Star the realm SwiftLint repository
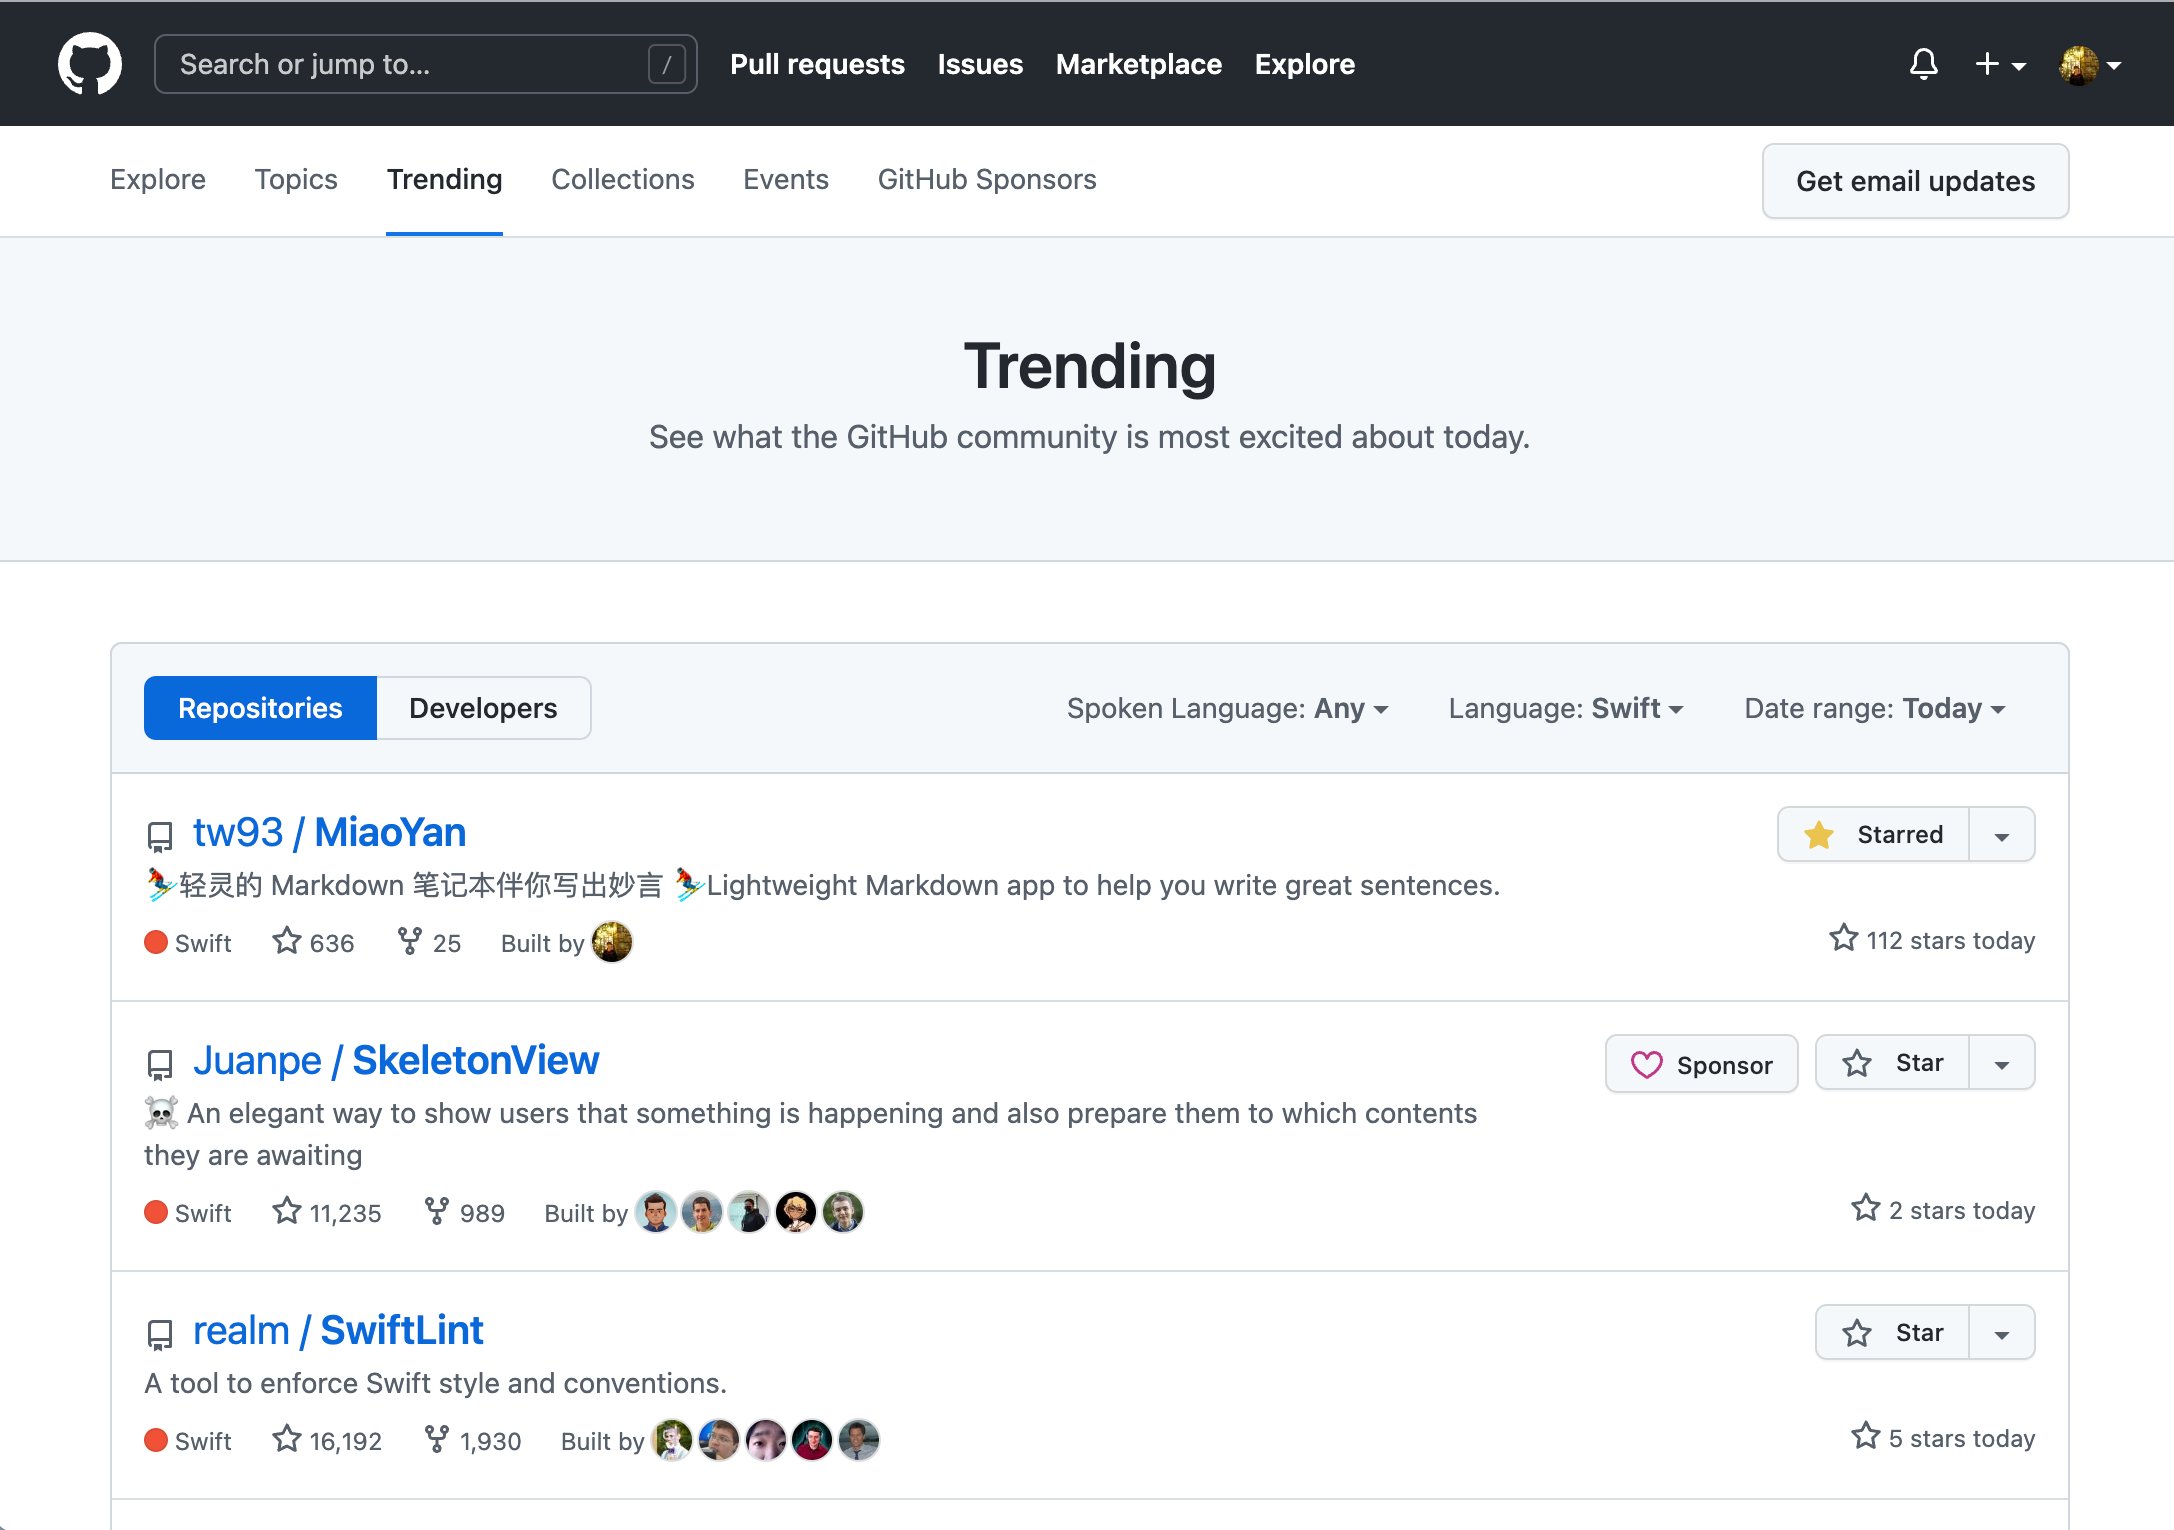 coord(1892,1332)
